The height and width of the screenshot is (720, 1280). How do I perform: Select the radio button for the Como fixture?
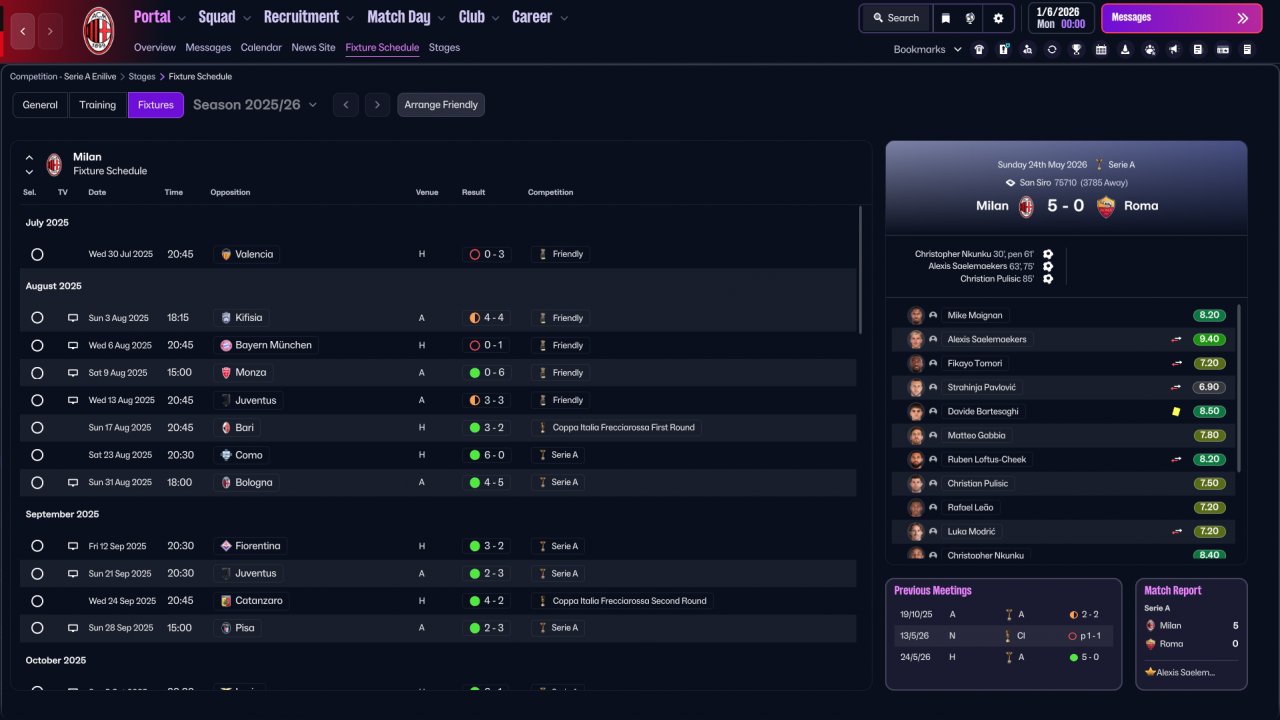point(37,455)
